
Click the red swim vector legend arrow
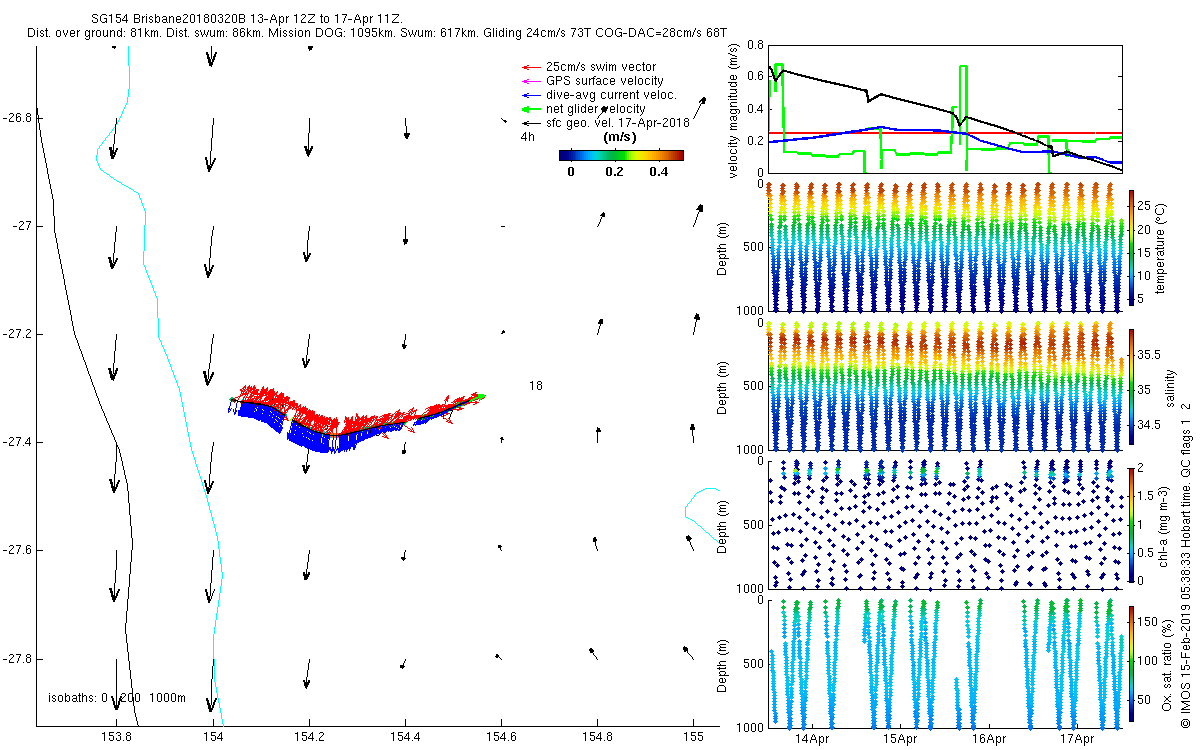[x=527, y=67]
